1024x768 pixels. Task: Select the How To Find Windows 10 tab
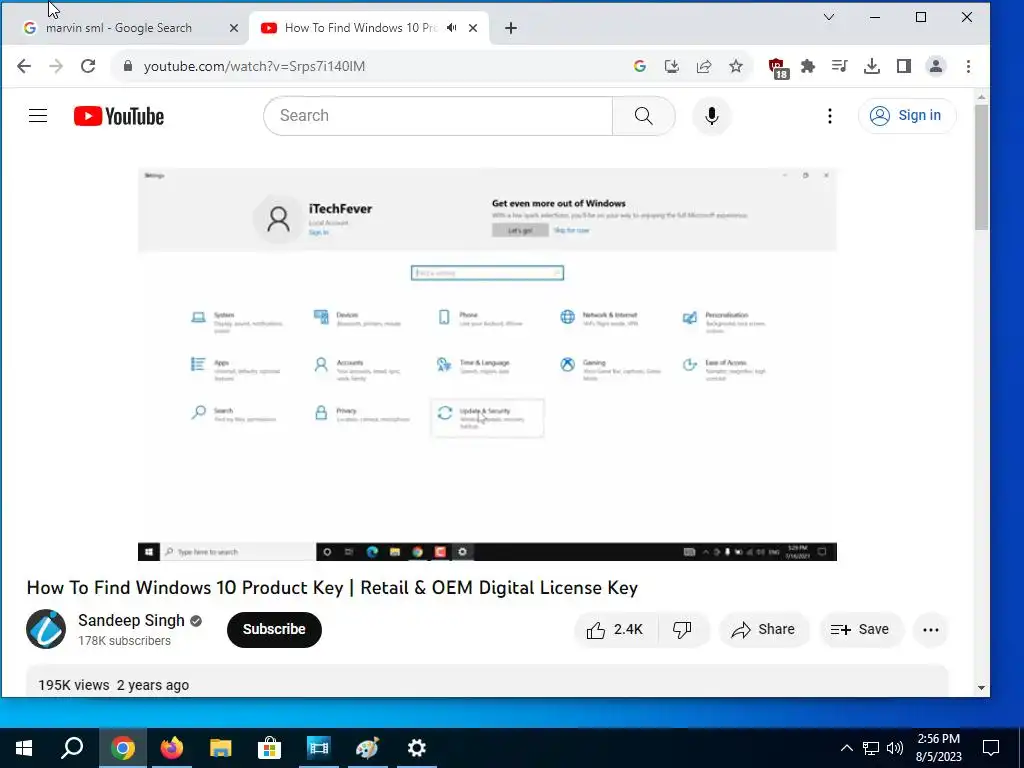coord(360,28)
